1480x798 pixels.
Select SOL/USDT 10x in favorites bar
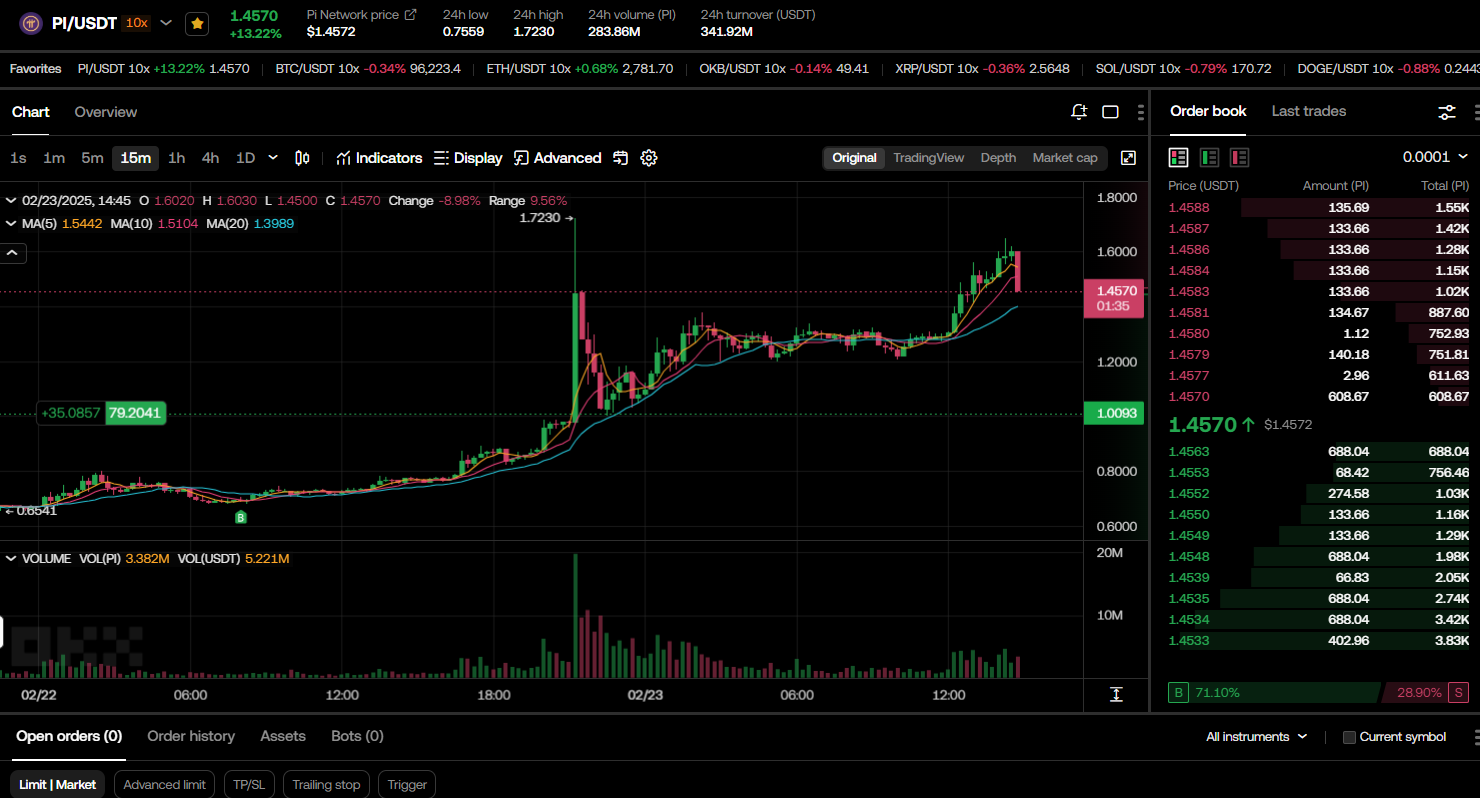coord(1183,69)
